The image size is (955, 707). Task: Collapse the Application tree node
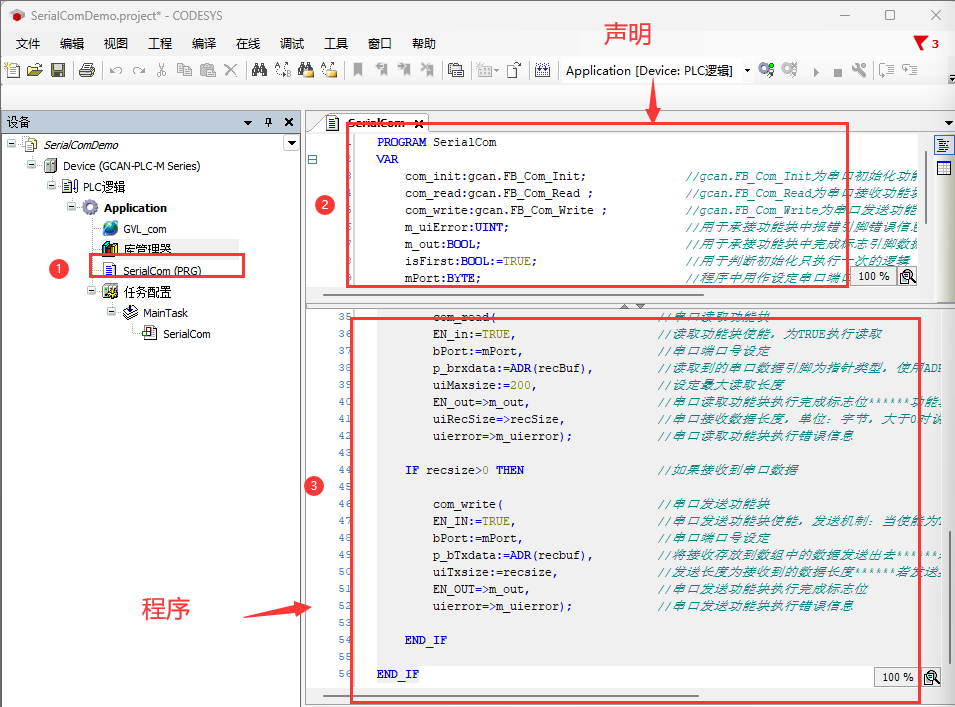73,207
